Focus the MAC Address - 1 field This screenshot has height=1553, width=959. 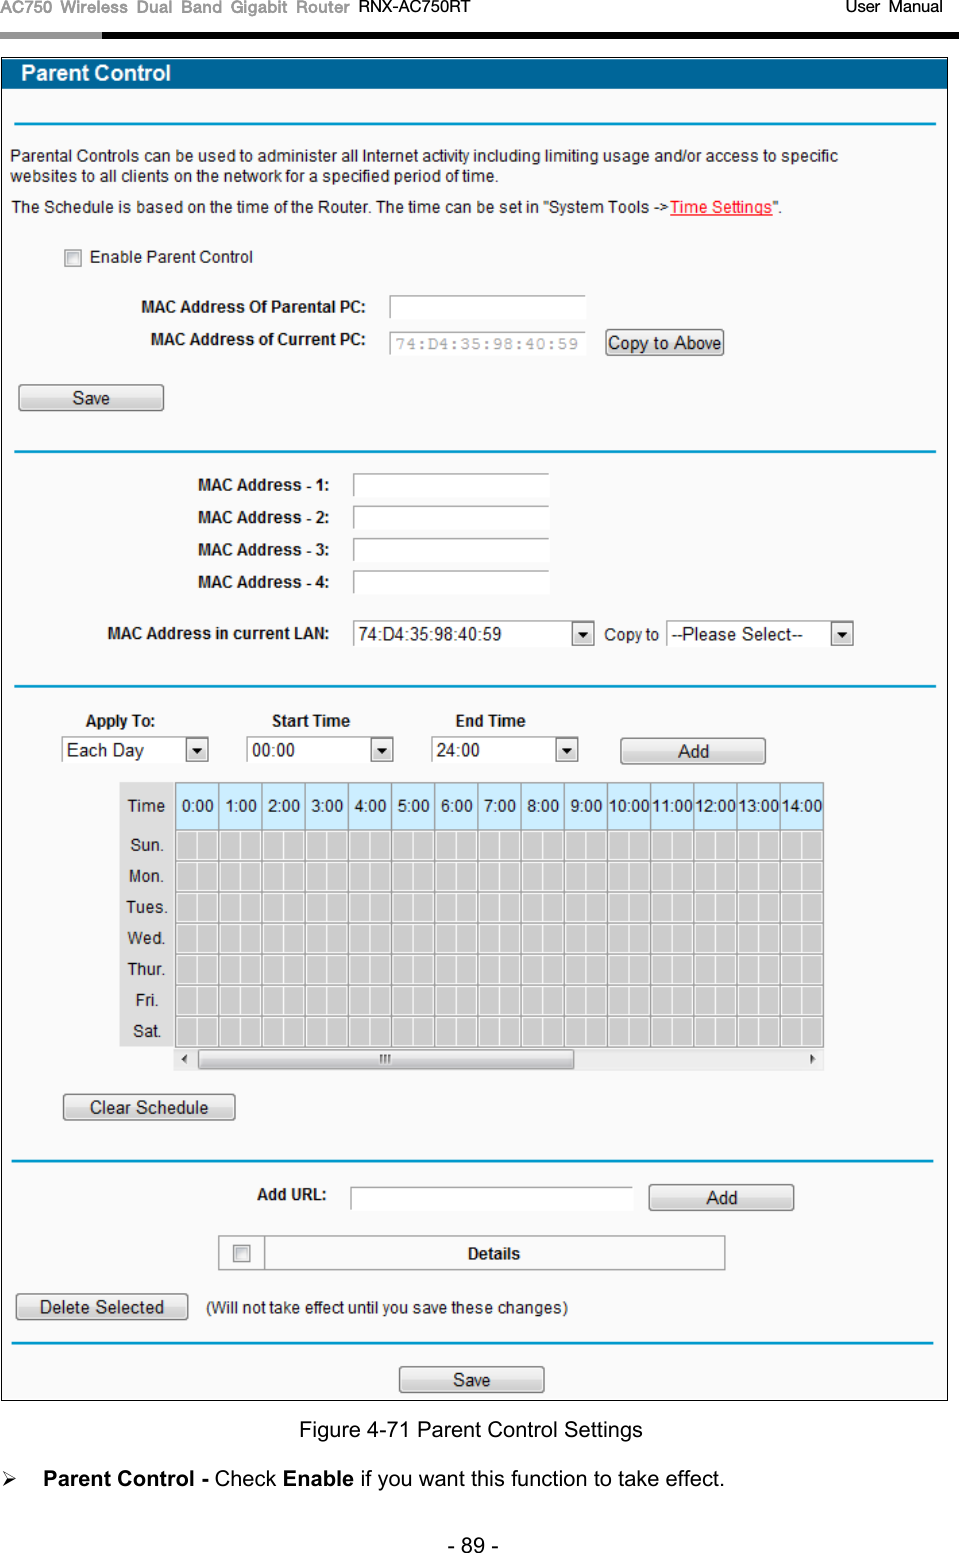click(451, 486)
